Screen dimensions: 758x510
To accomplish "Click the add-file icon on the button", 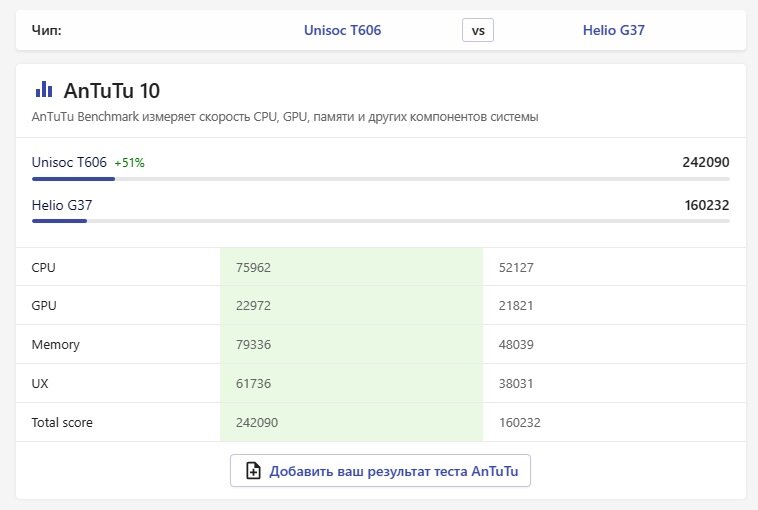I will [x=253, y=471].
